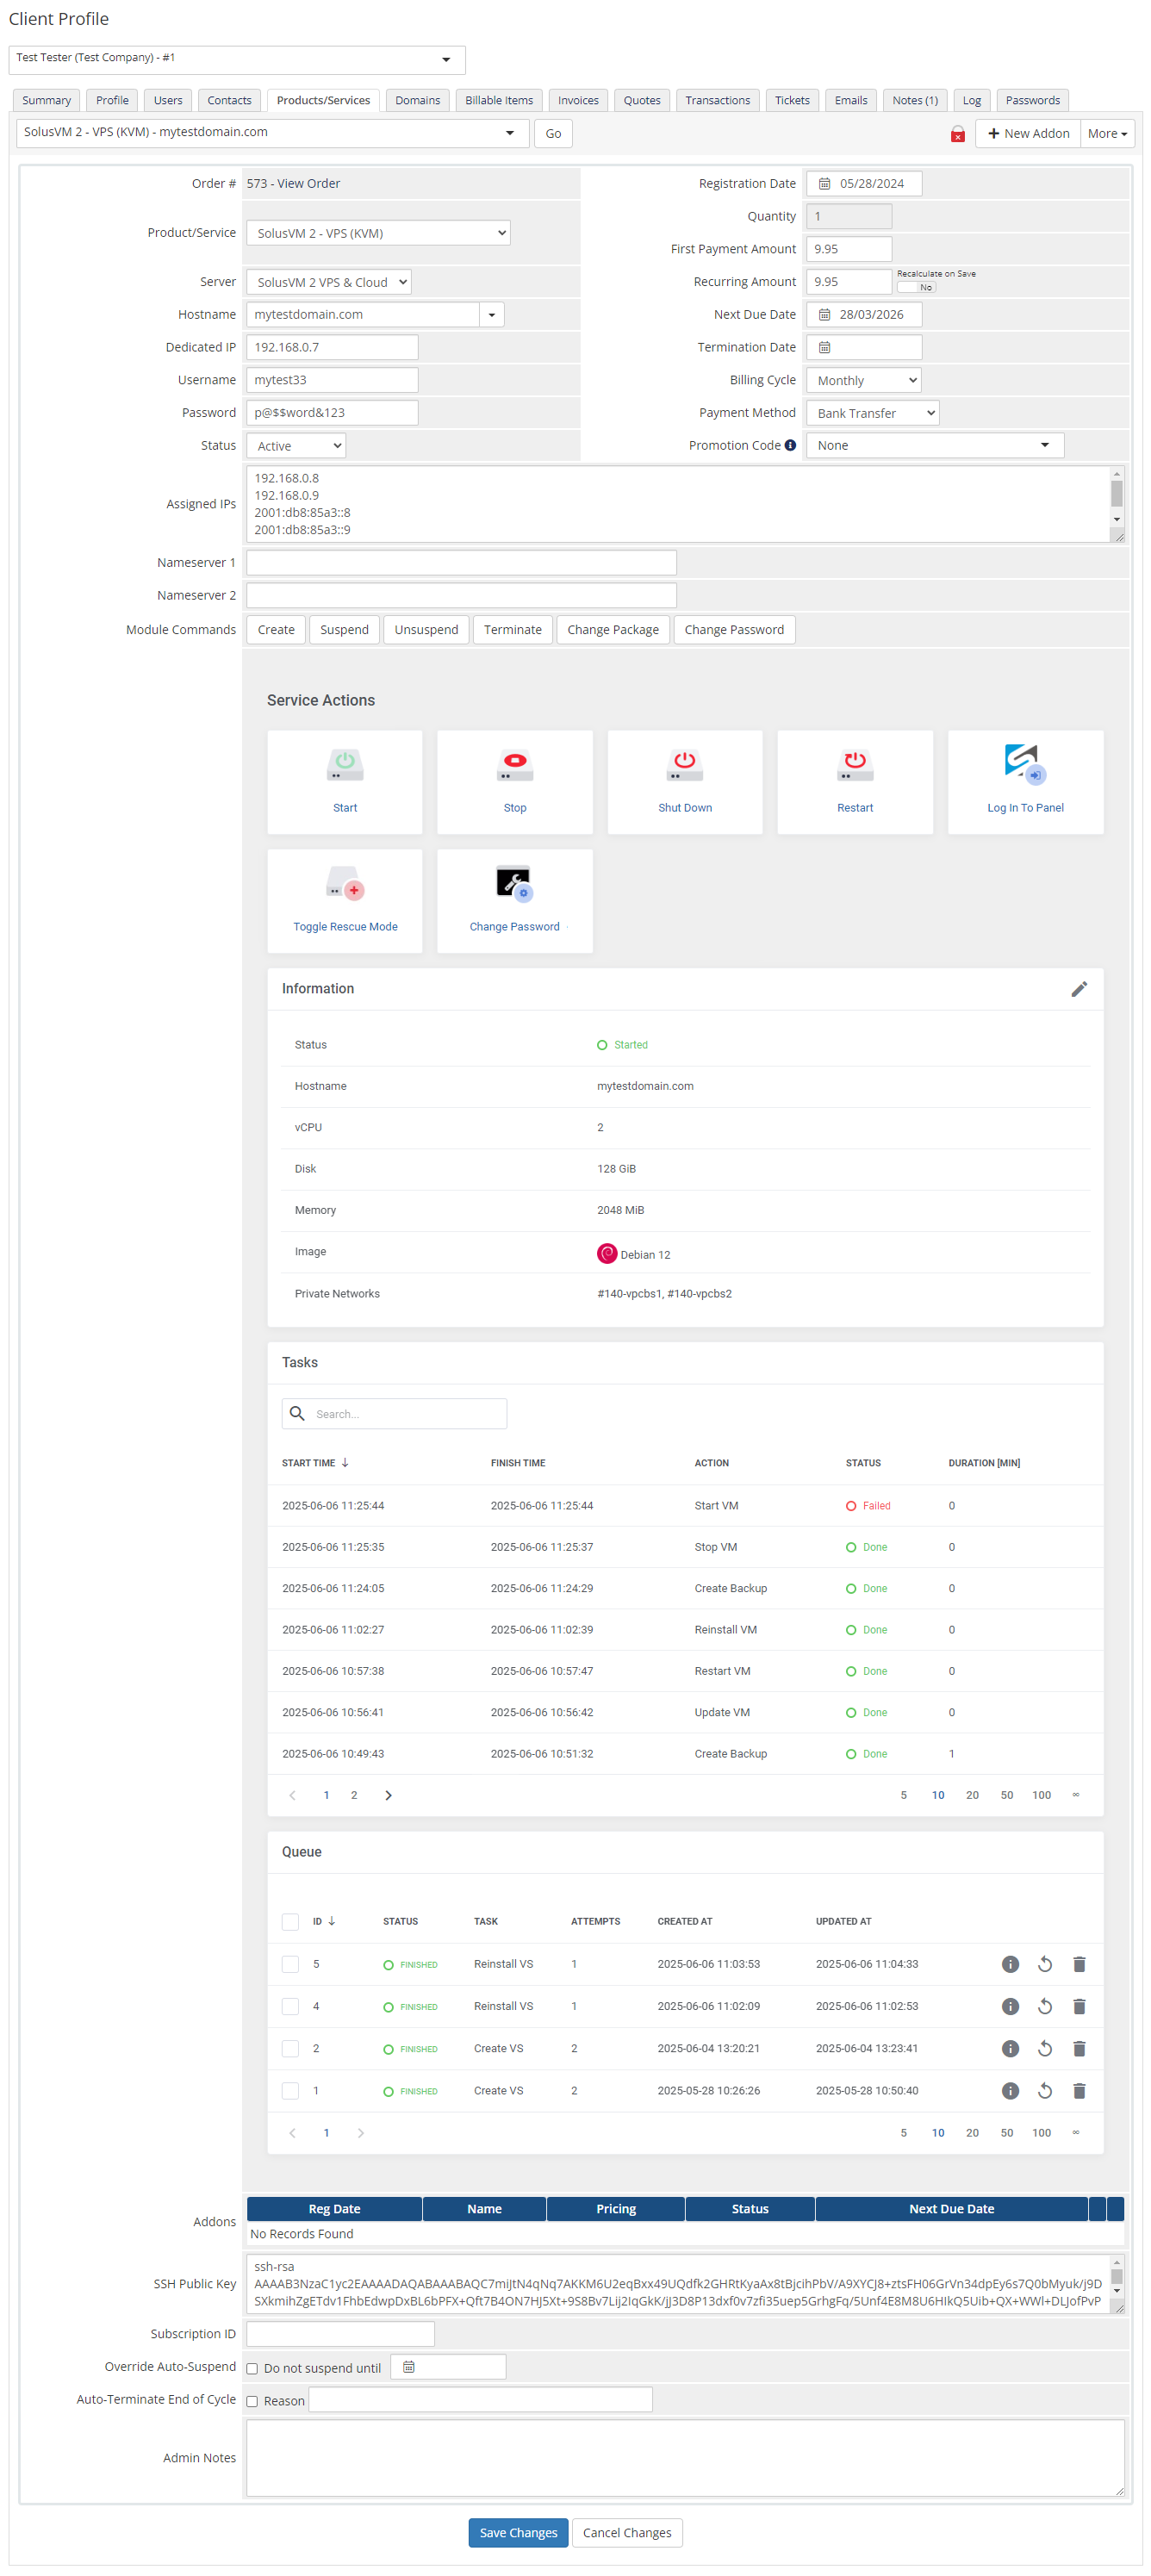This screenshot has width=1151, height=2576.
Task: Check the checkbox for queue item 4
Action: [x=290, y=2006]
